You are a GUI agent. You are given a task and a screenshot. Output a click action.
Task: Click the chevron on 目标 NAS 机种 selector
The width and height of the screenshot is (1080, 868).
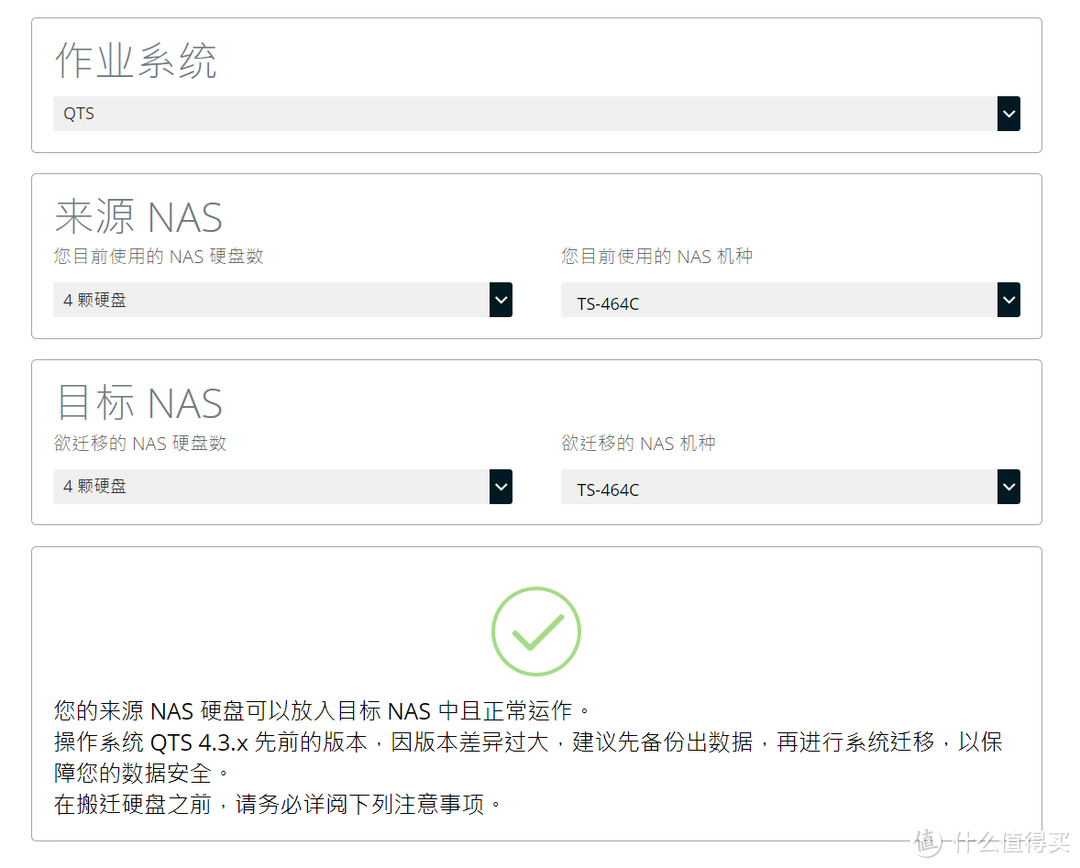coord(1009,486)
